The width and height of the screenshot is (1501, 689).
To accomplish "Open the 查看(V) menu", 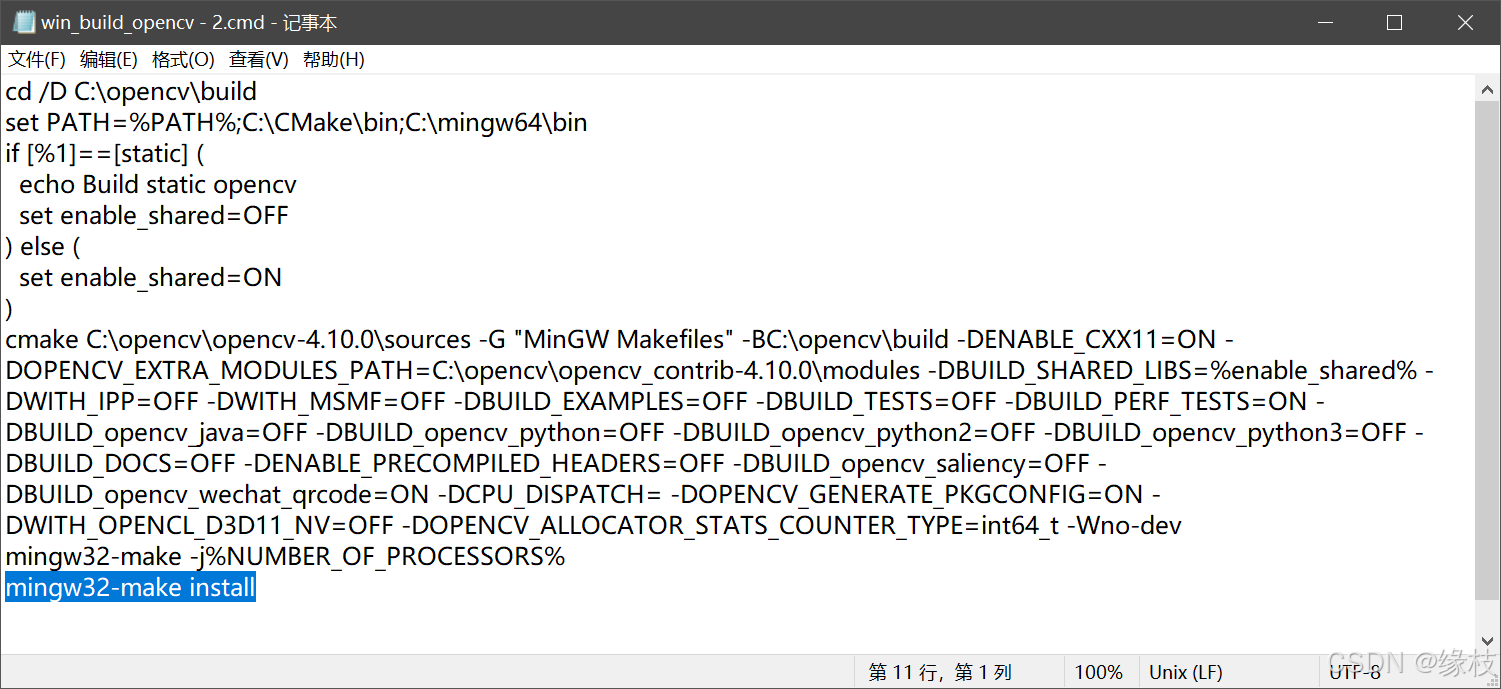I will [x=258, y=59].
